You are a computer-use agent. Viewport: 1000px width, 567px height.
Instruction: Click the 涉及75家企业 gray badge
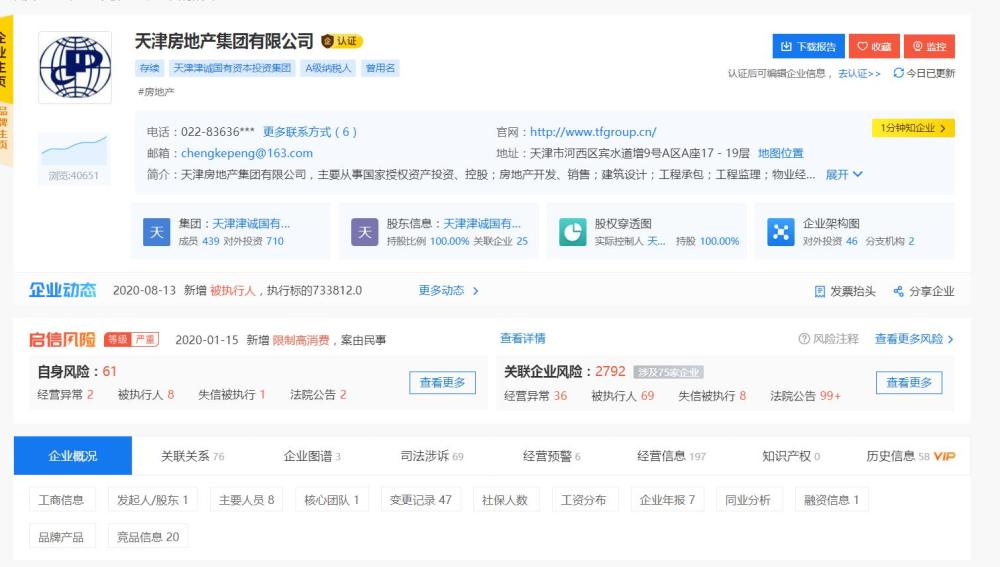click(668, 372)
